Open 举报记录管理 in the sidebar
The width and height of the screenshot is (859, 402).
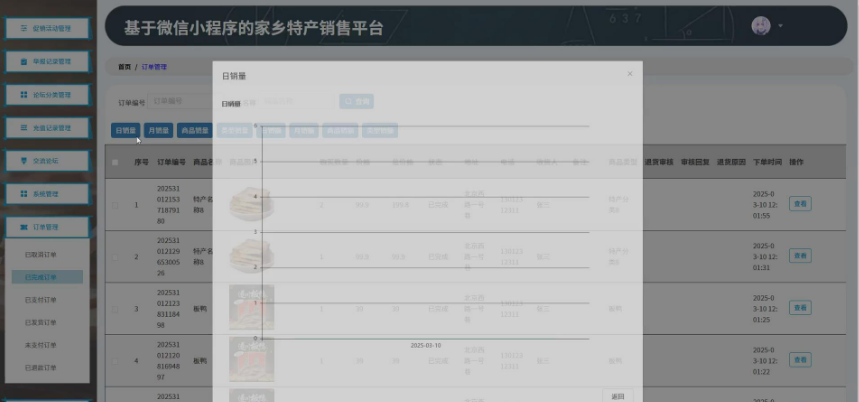[x=47, y=62]
